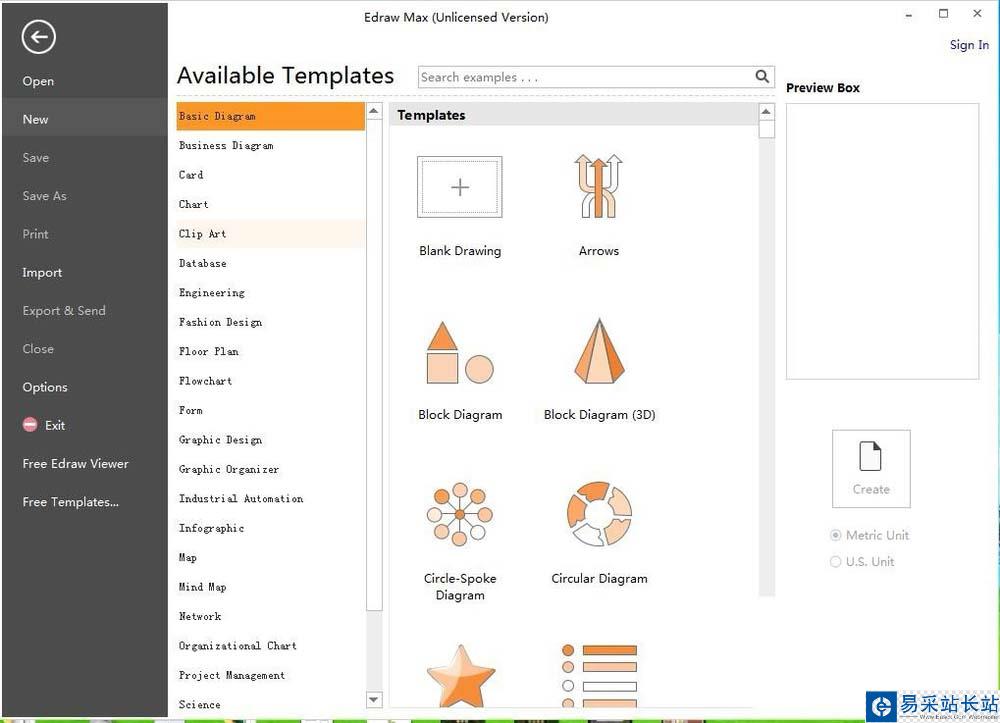Select the Form category
The image size is (1000, 723).
[270, 410]
